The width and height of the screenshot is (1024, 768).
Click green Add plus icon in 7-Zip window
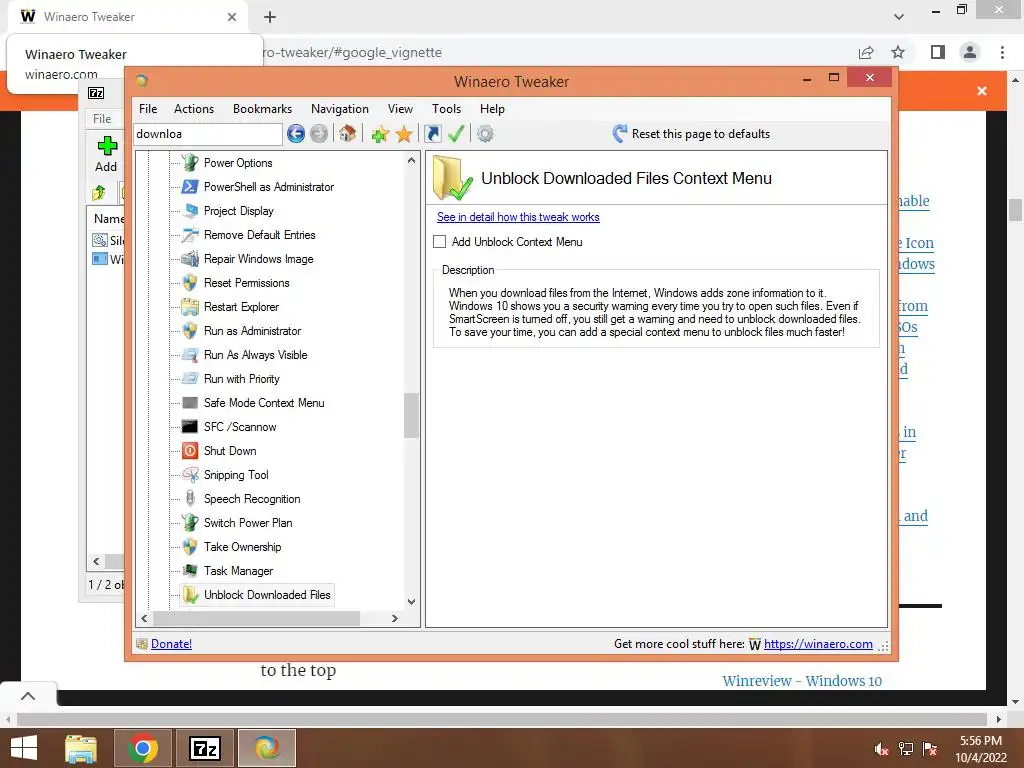[107, 145]
